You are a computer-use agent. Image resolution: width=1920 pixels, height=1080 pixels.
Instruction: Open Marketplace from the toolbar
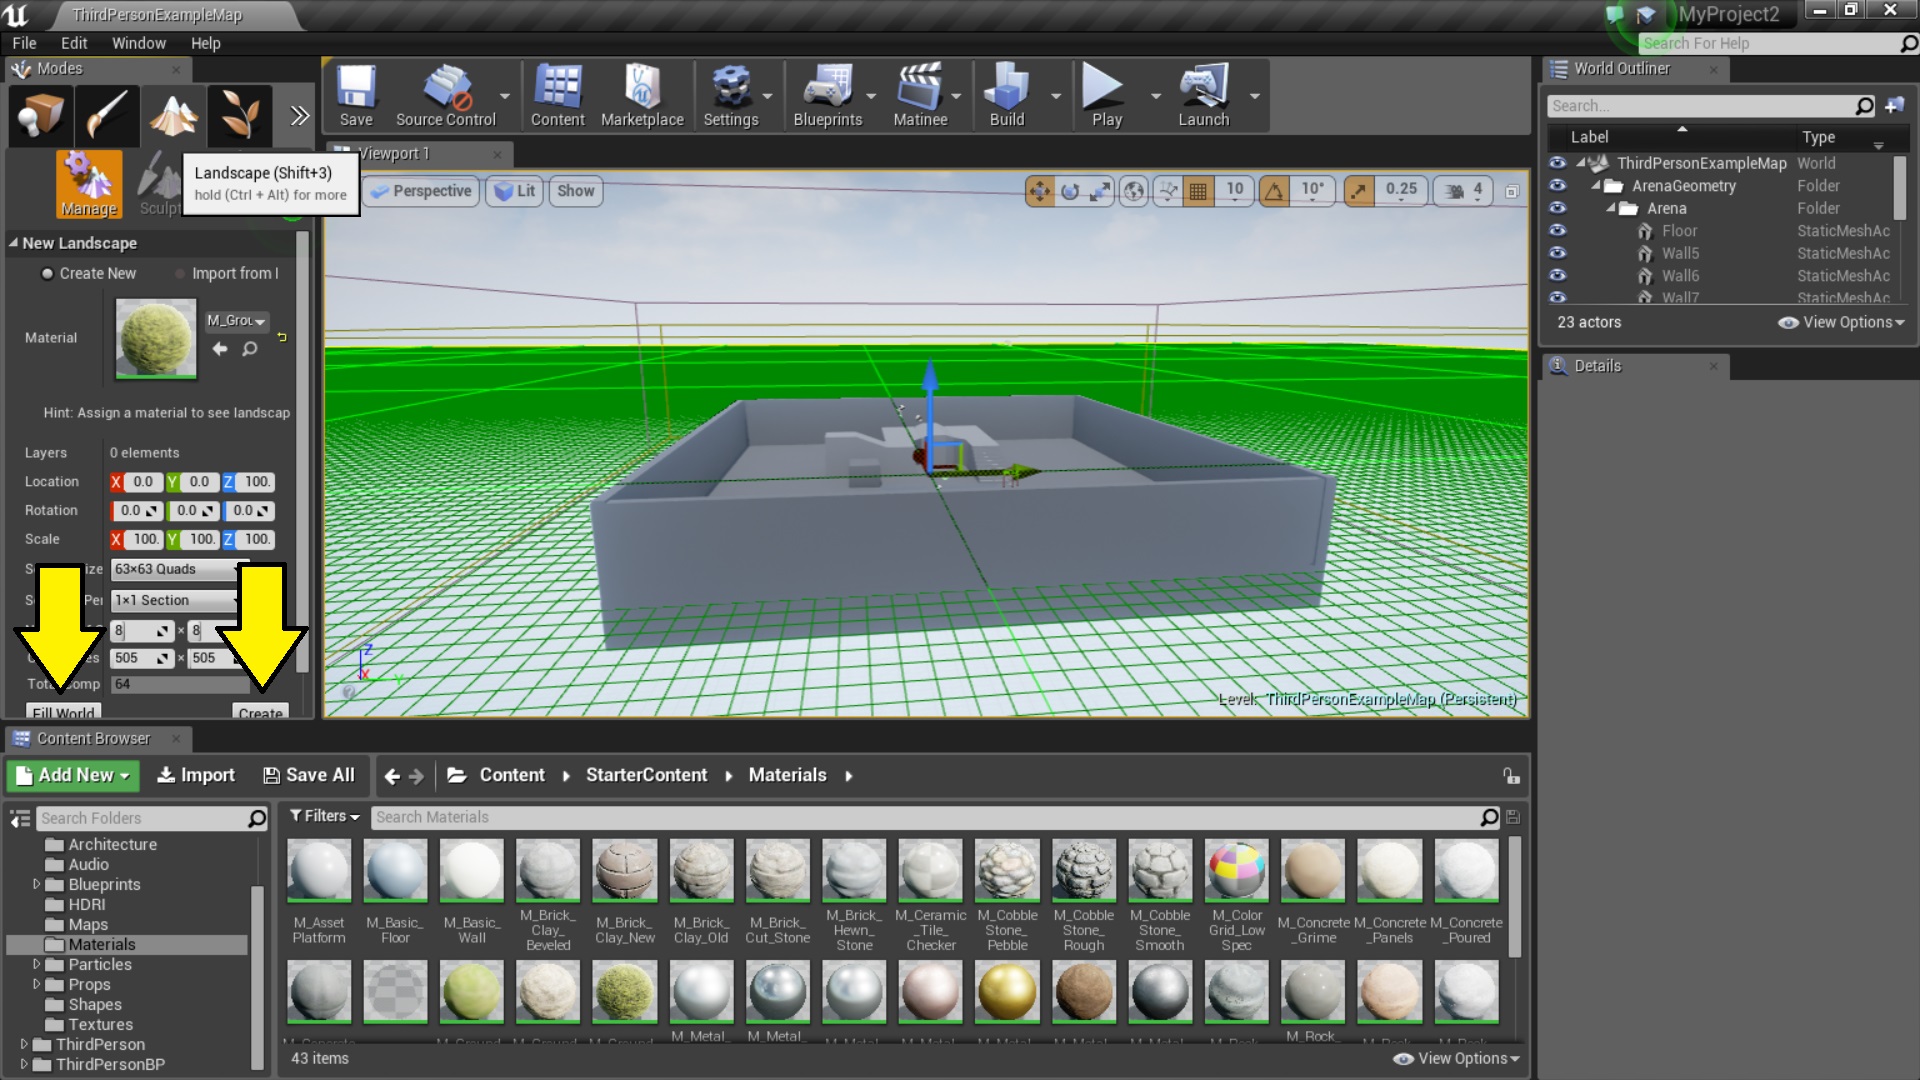[x=642, y=96]
